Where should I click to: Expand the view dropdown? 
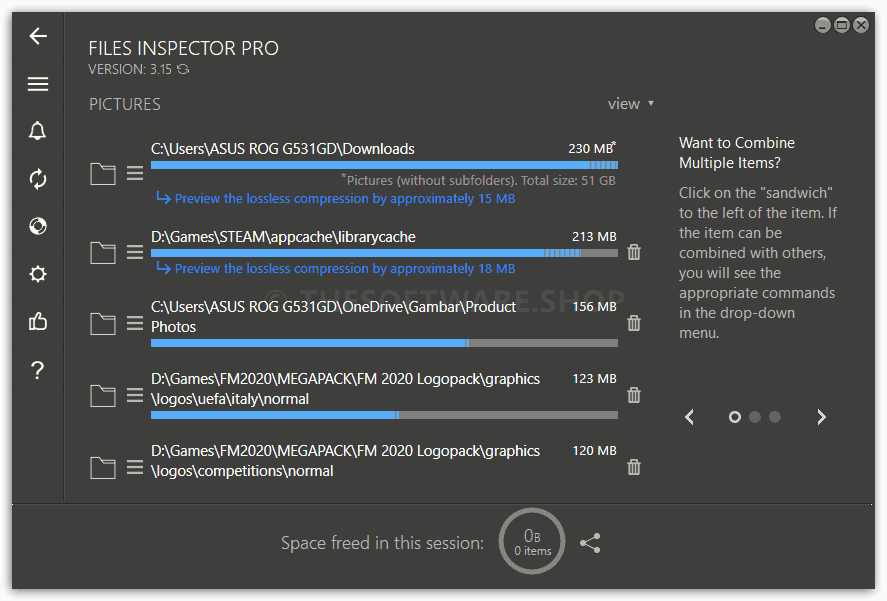[631, 104]
